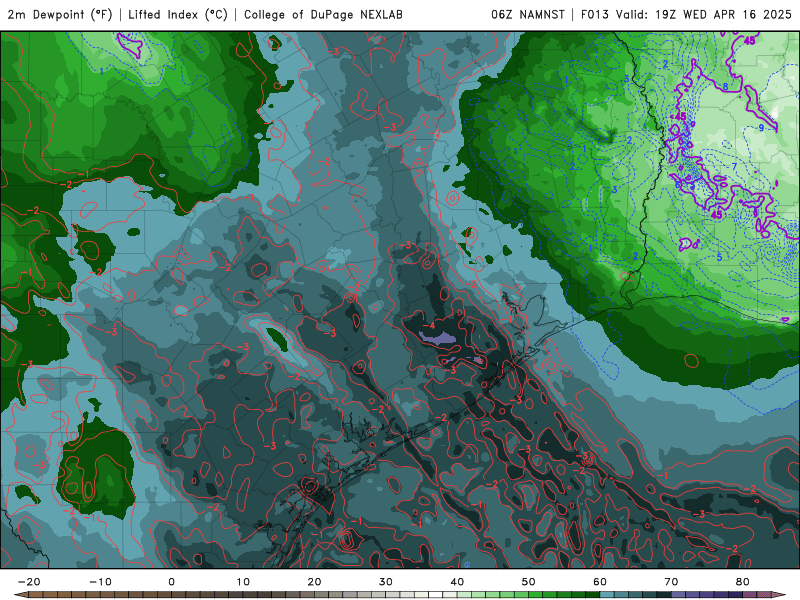The width and height of the screenshot is (800, 600).
Task: Click the 80 label on the color scale
Action: (743, 582)
